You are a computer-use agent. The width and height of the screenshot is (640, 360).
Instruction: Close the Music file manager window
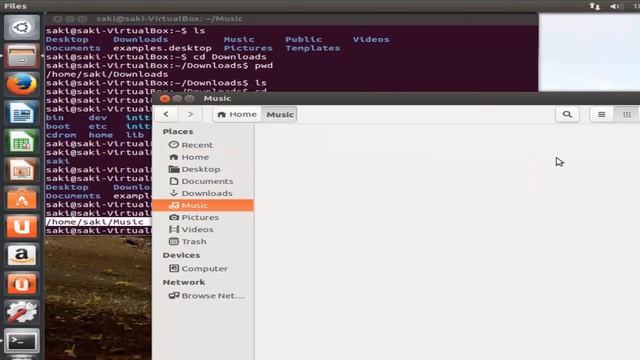(165, 98)
